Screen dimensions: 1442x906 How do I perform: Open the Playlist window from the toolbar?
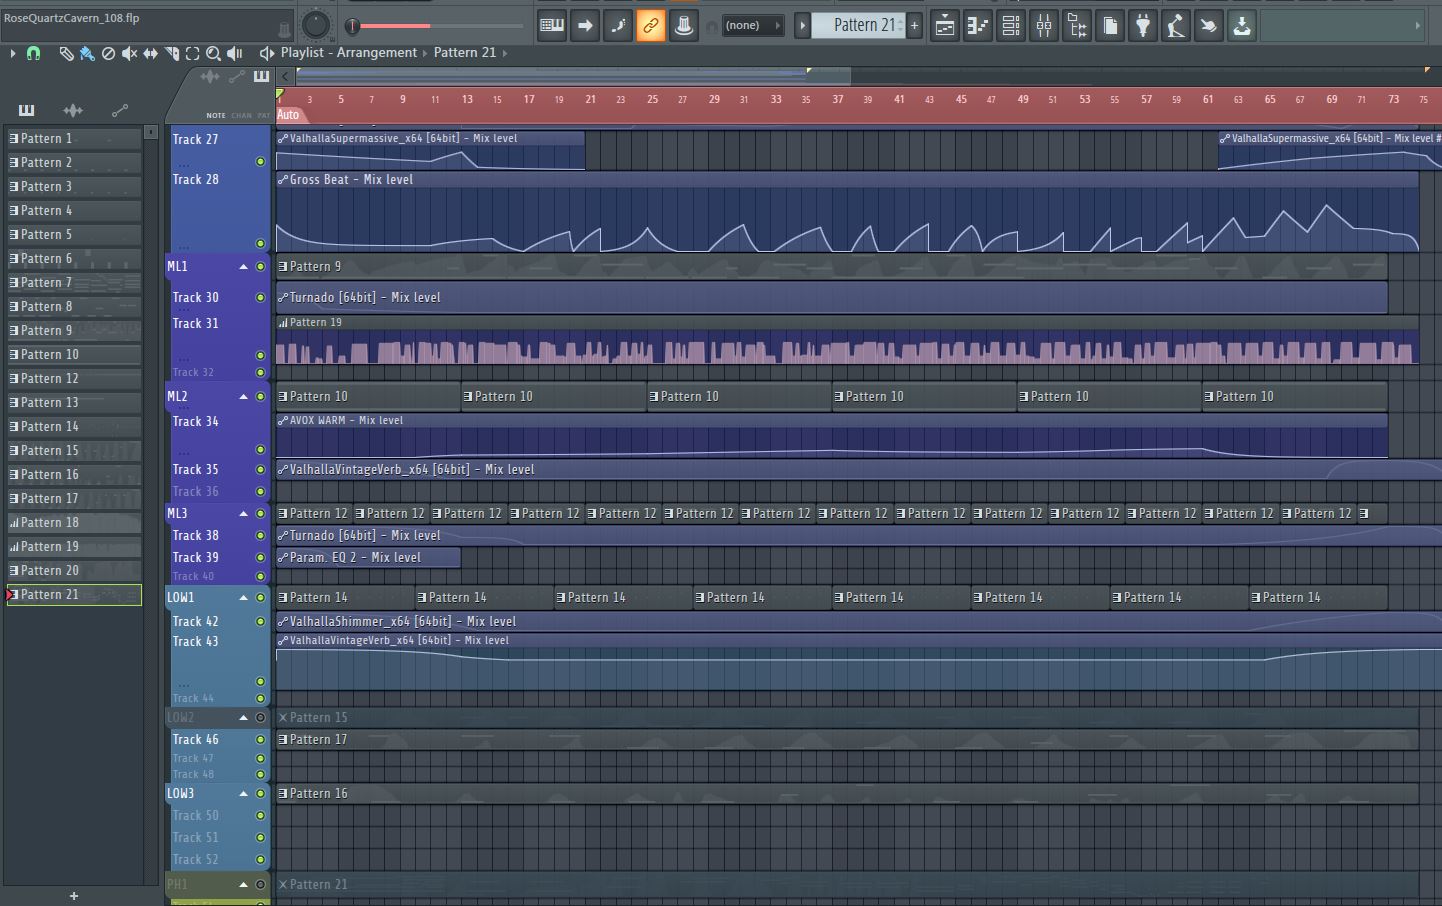pyautogui.click(x=945, y=26)
